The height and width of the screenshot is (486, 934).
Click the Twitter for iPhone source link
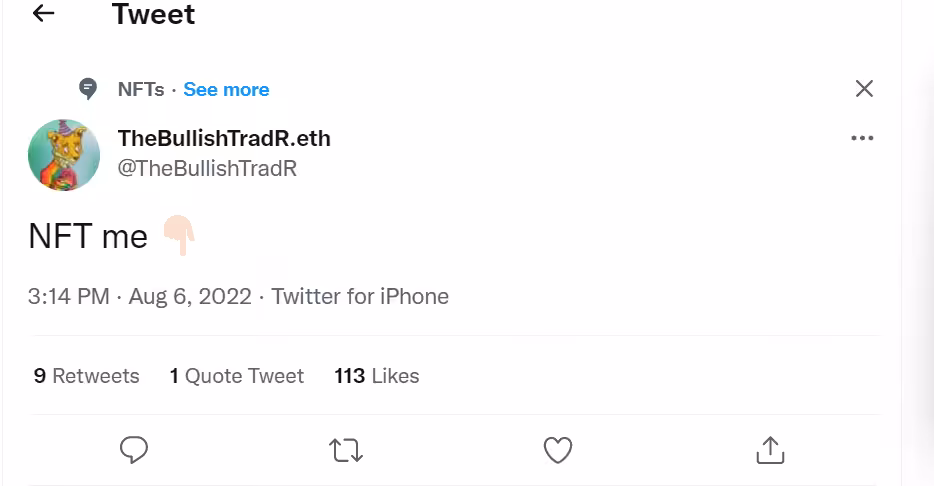point(360,297)
